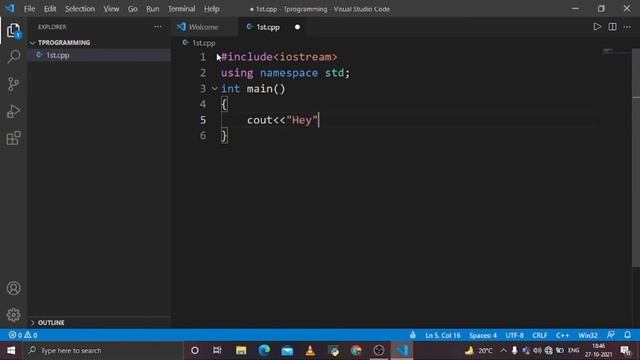This screenshot has width=640, height=360.
Task: Open the Explorer view in activity bar
Action: [13, 31]
